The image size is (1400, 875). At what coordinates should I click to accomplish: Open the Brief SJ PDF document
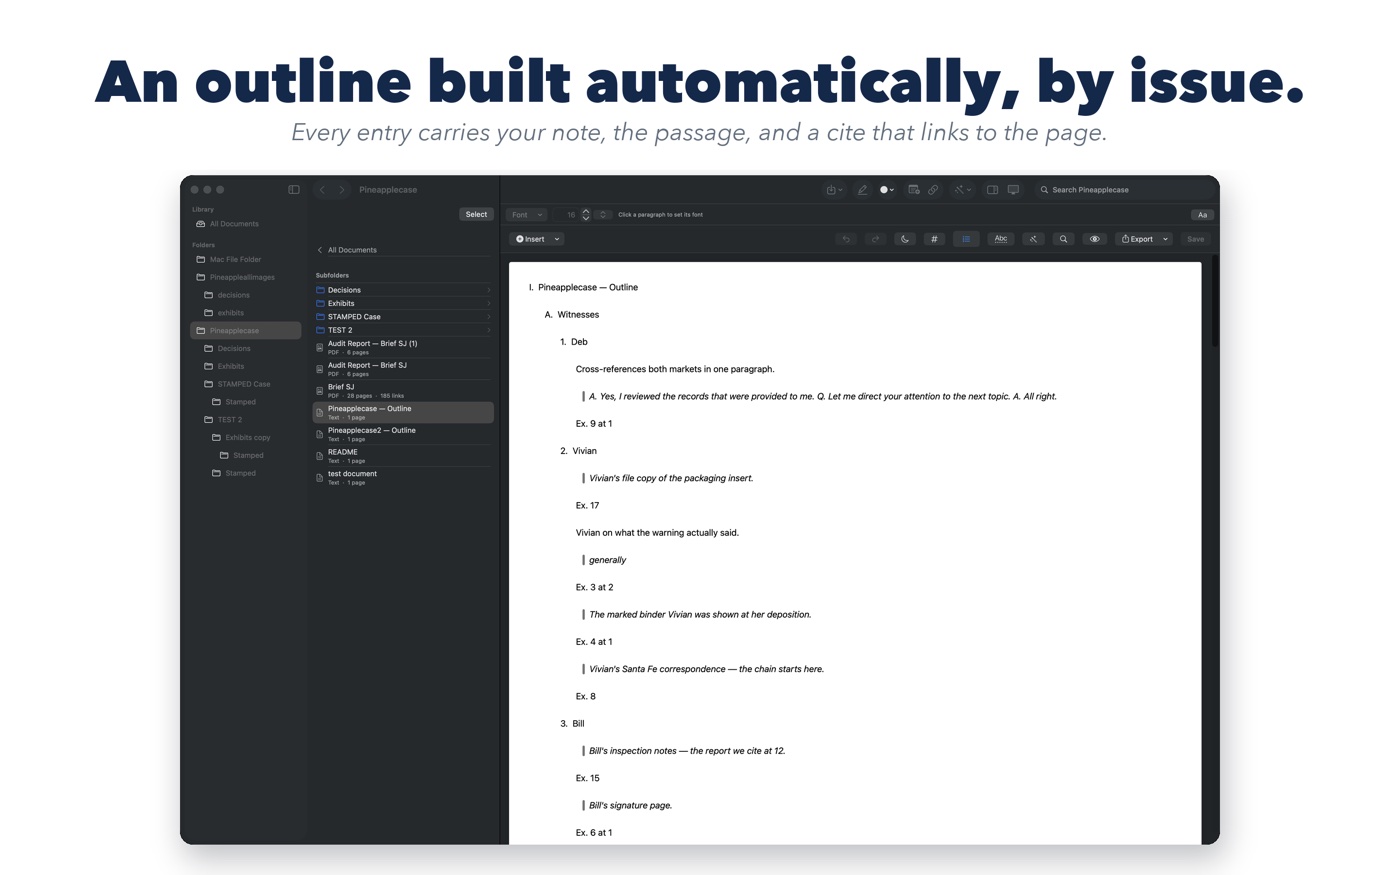[x=403, y=390]
